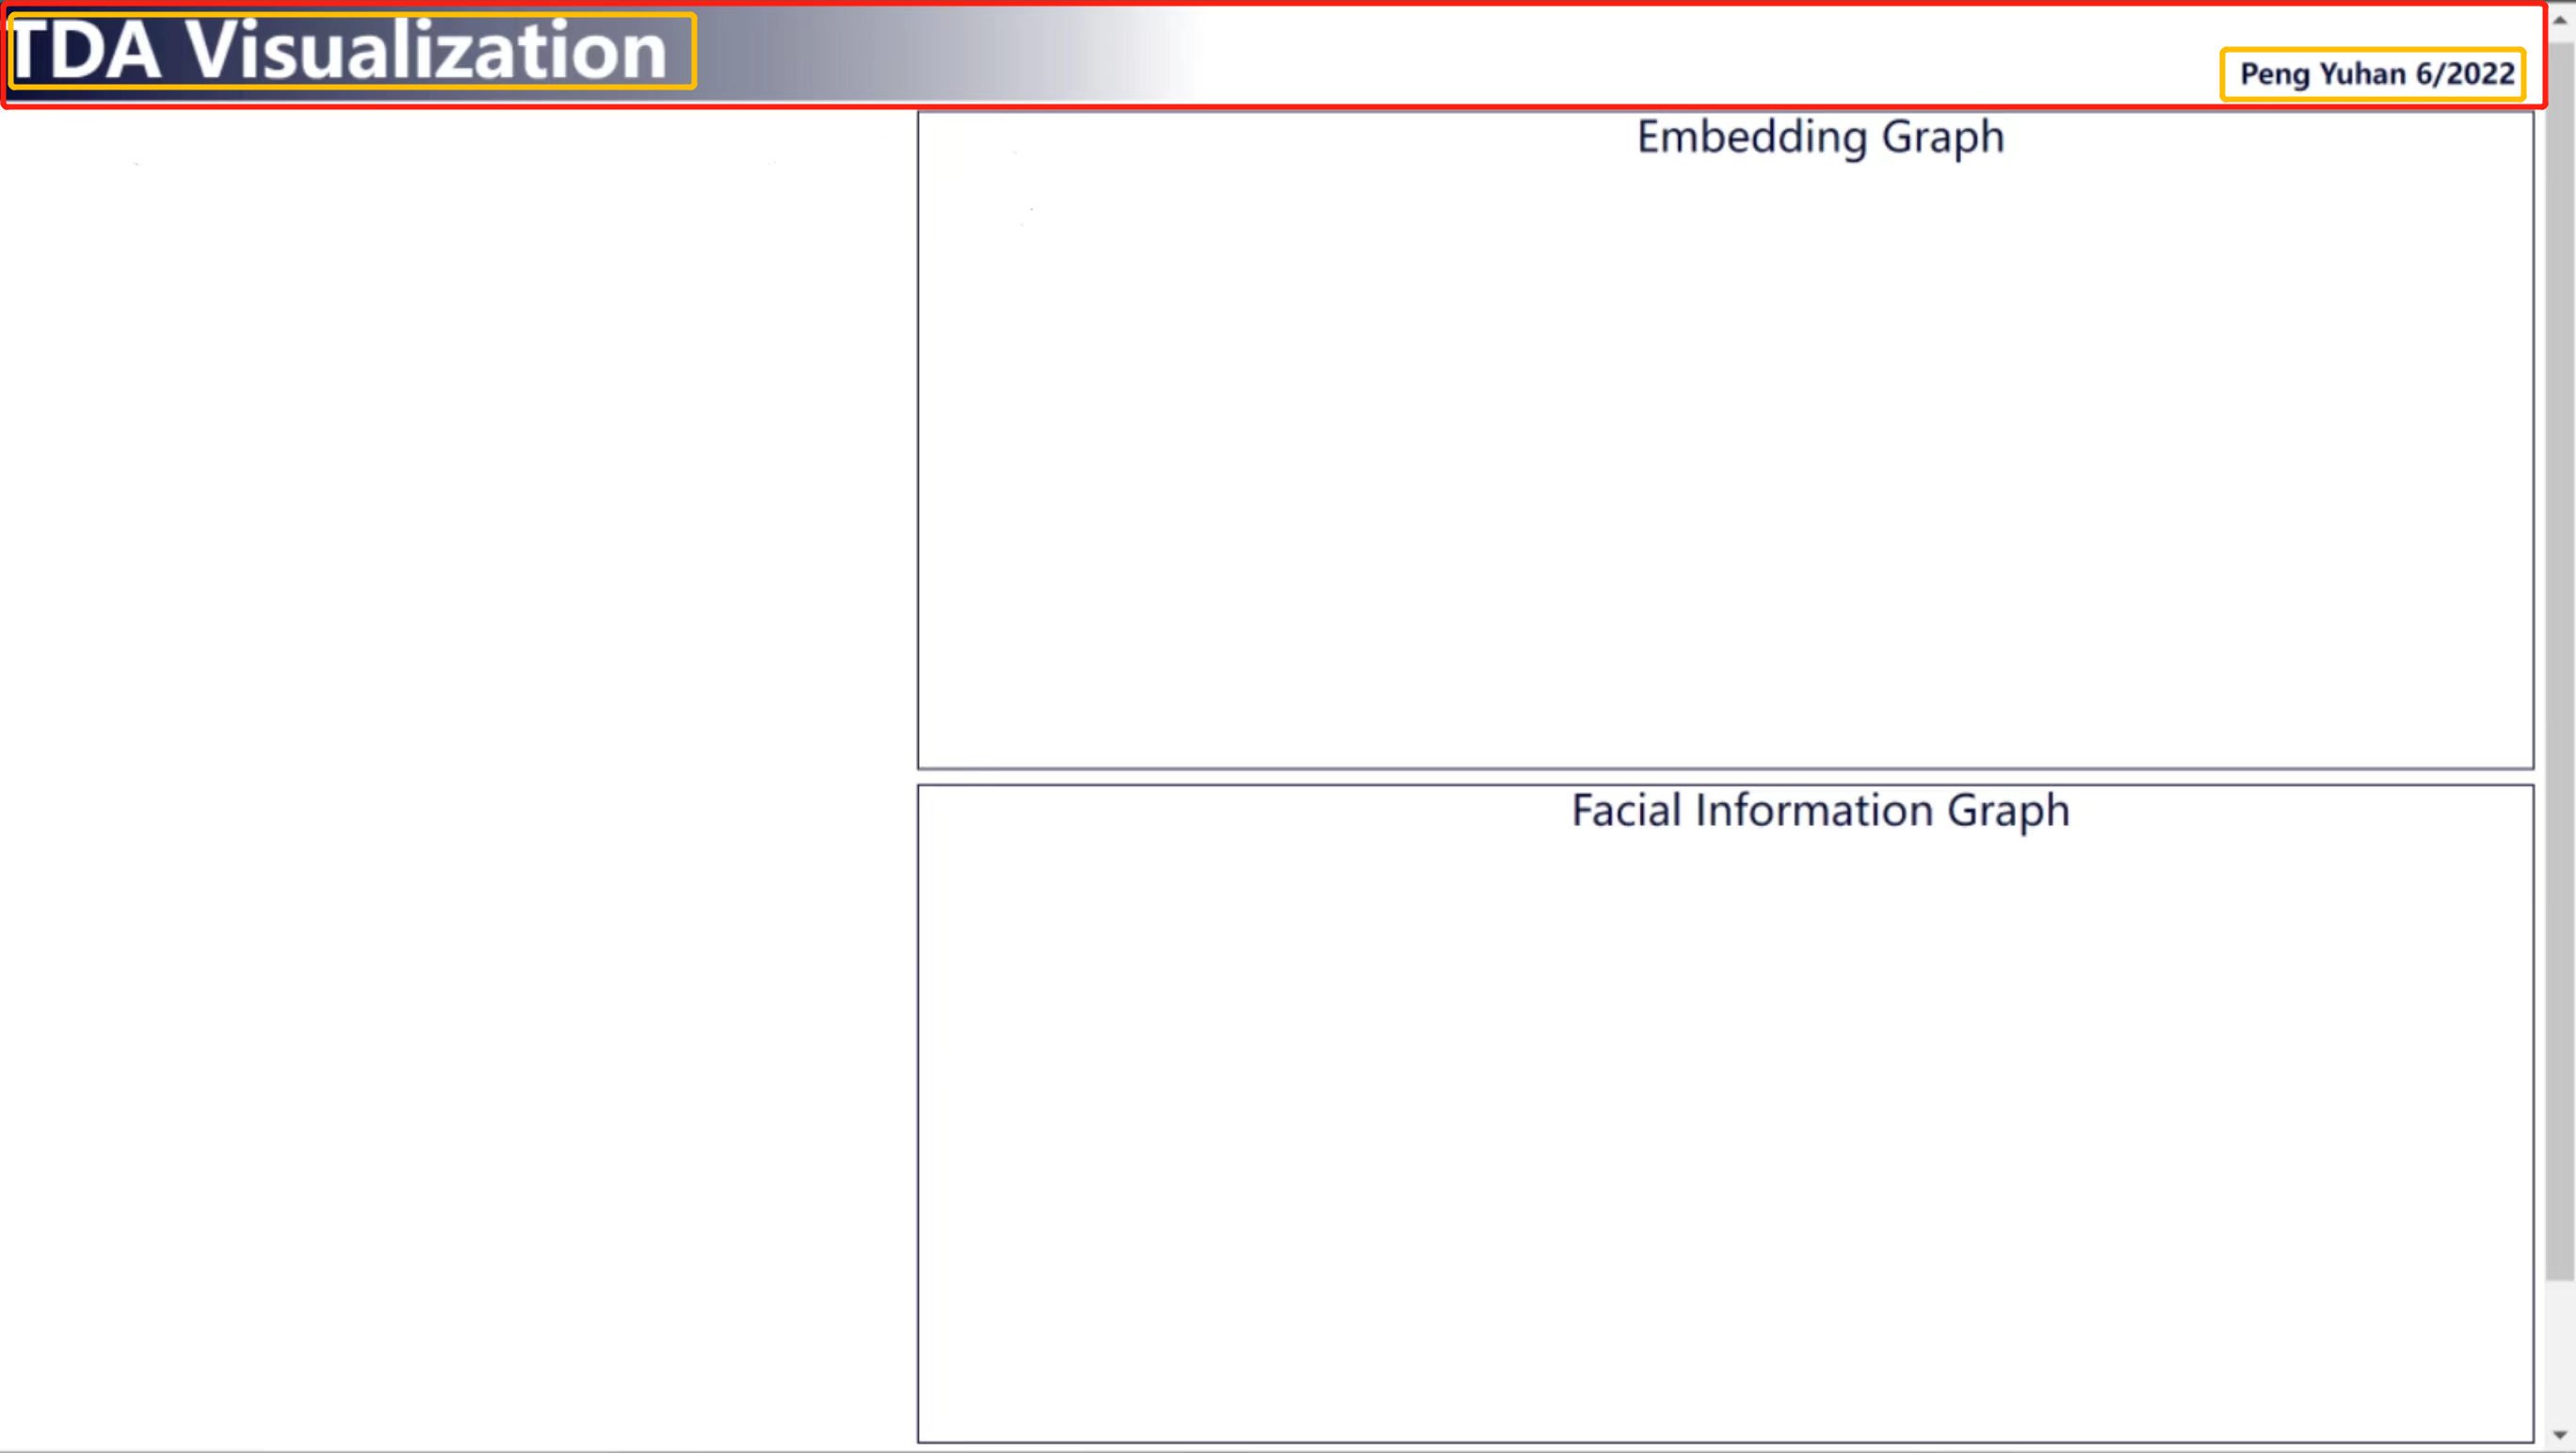Click the word Embedding in panel title
This screenshot has height=1453, width=2576.
(x=1752, y=137)
